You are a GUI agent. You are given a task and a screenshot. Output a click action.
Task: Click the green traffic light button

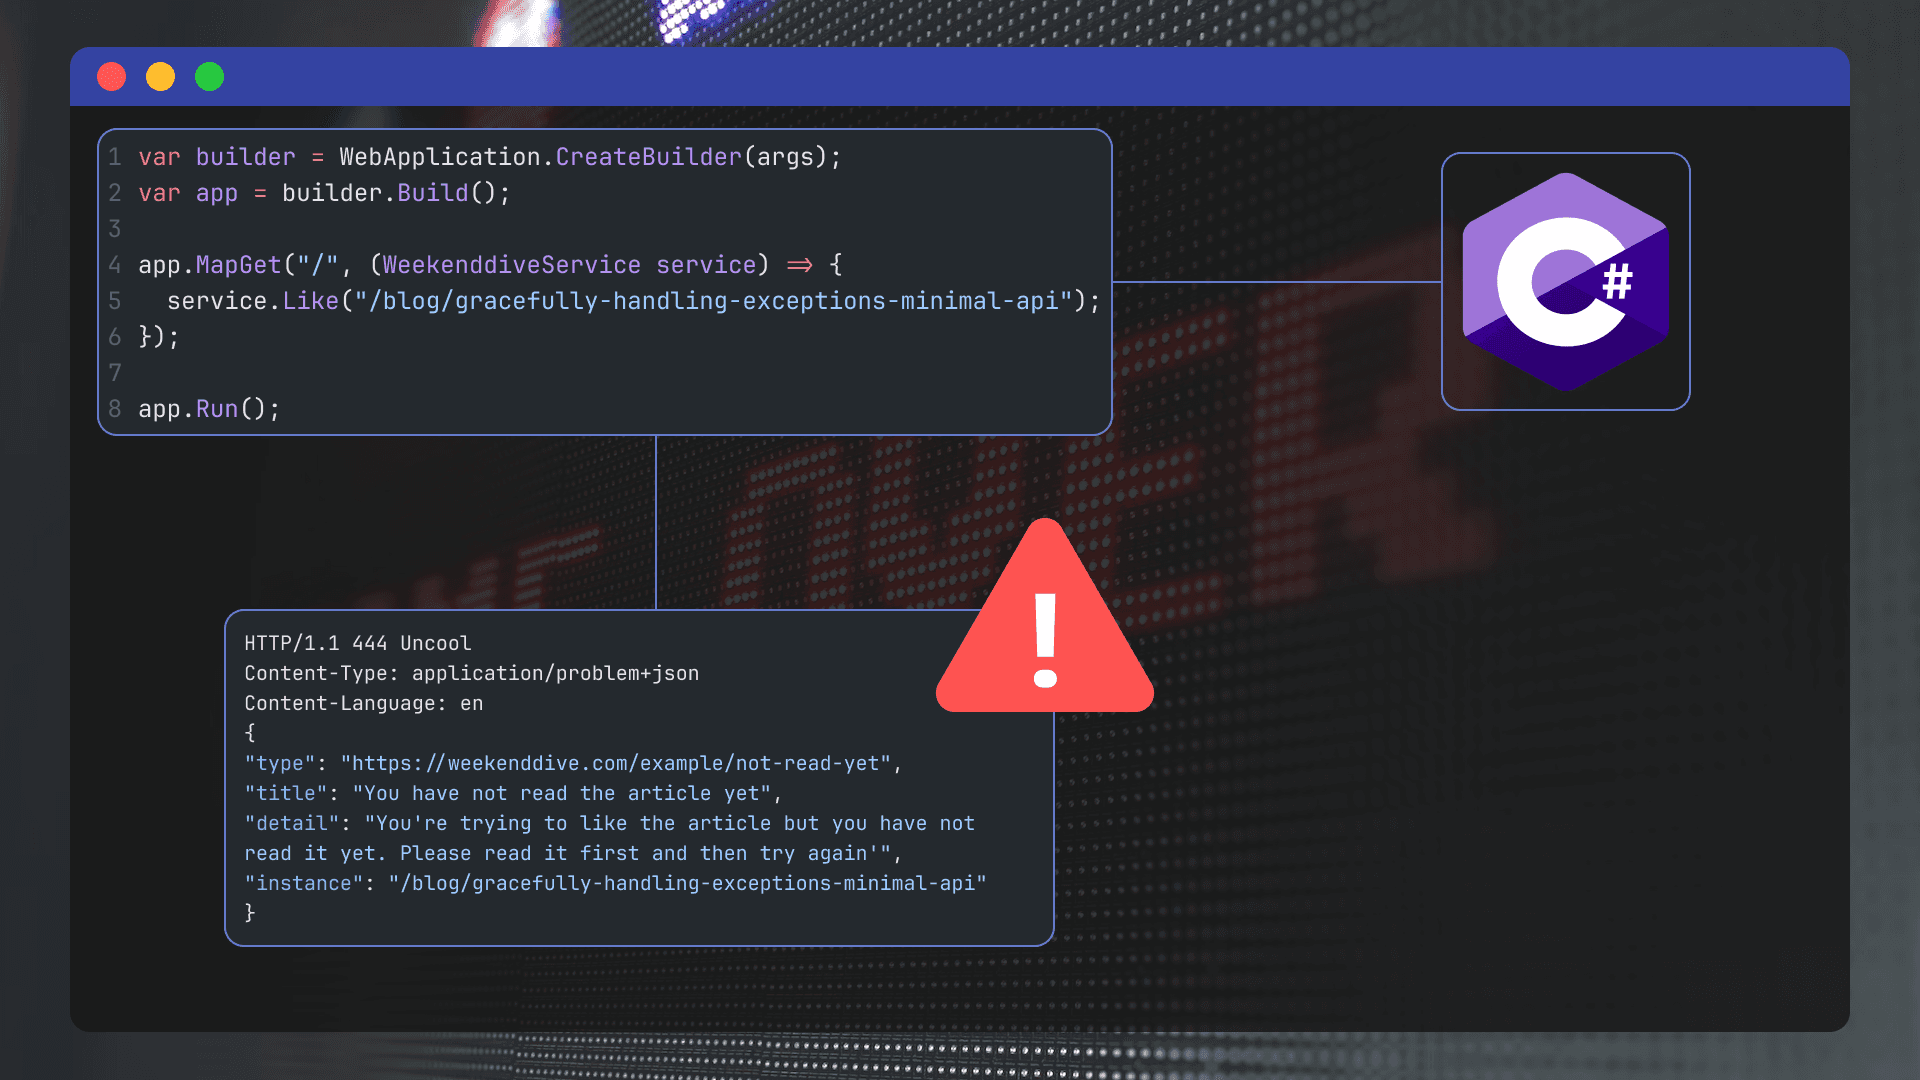[x=209, y=76]
